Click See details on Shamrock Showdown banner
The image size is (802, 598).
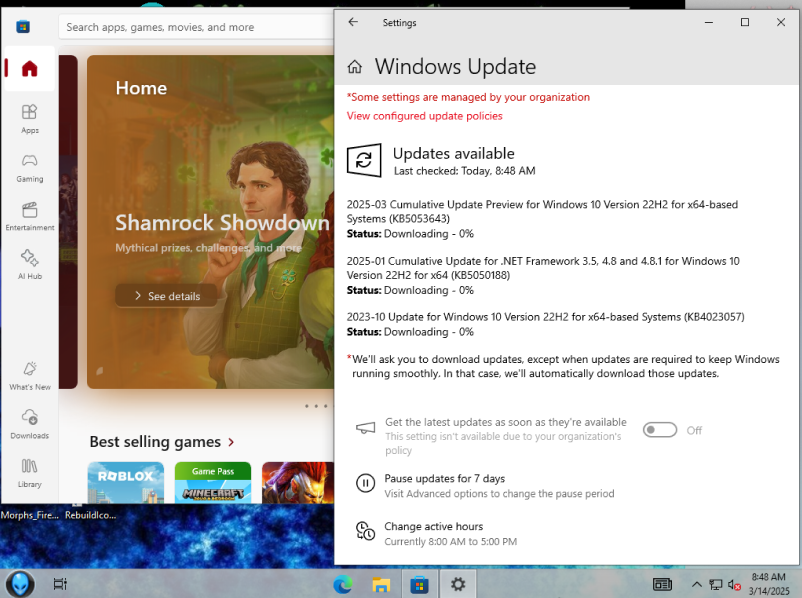[167, 296]
